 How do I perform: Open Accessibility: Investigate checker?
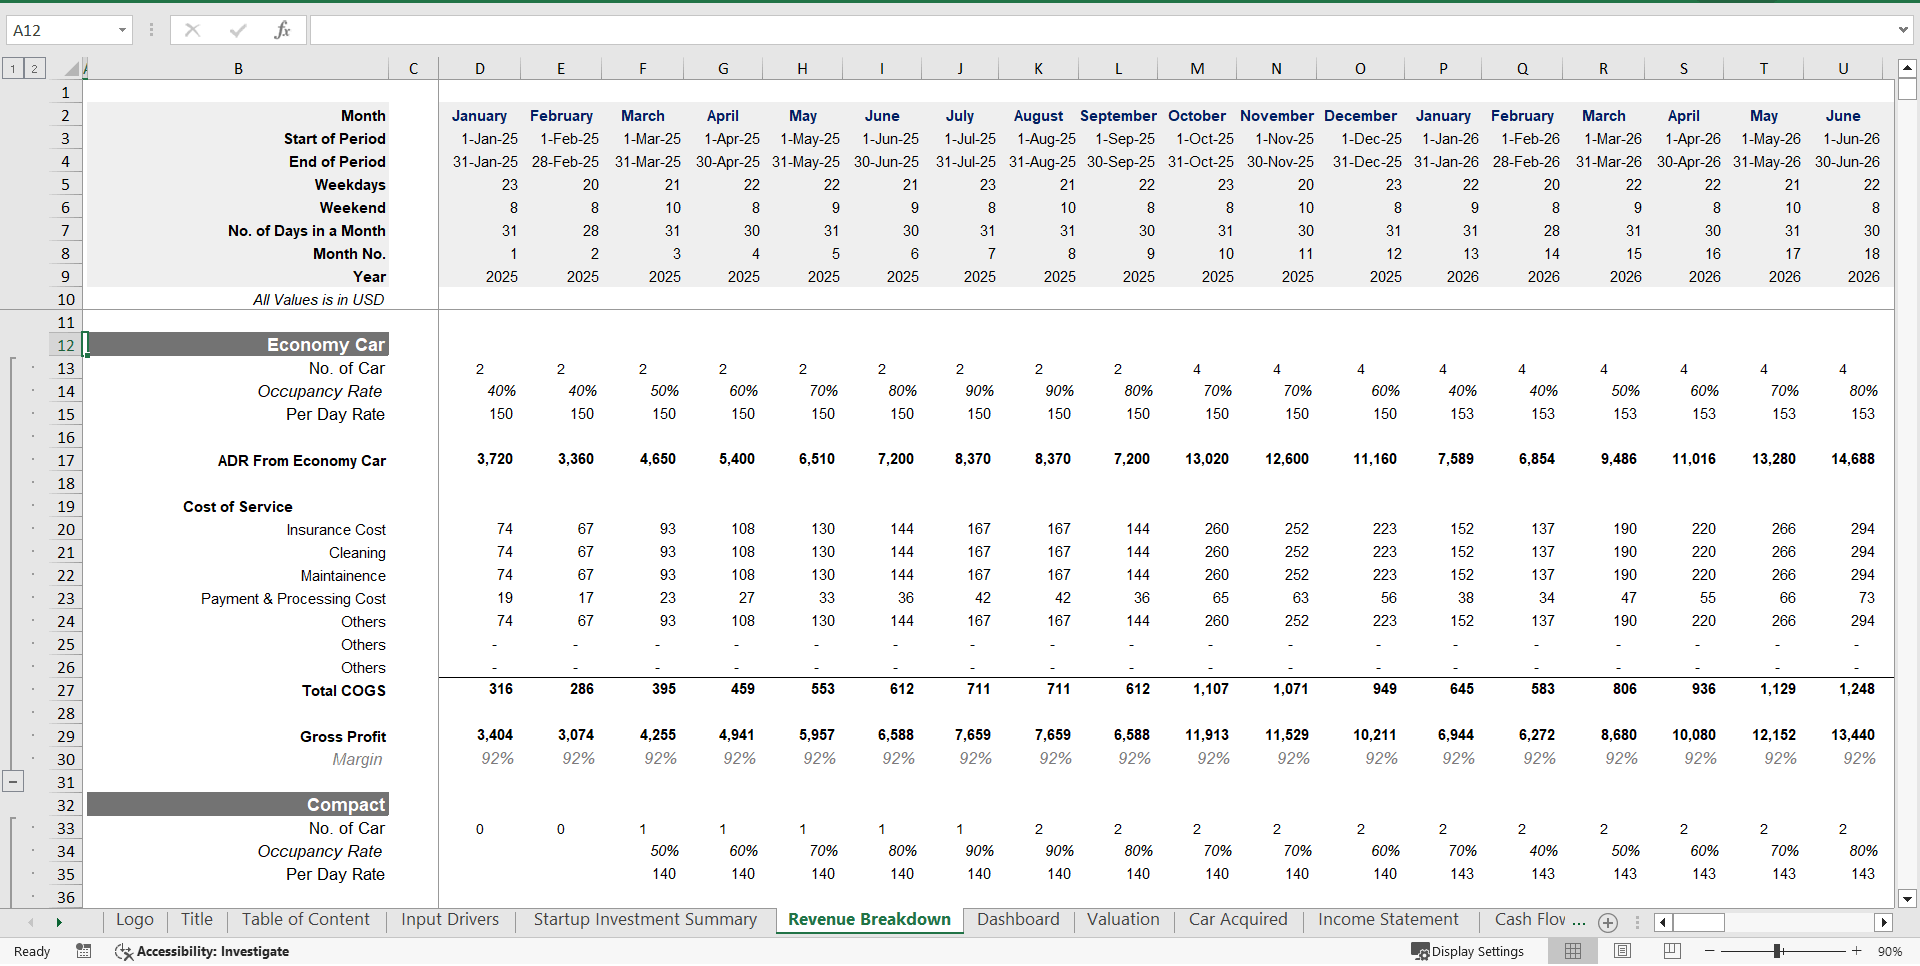pos(202,951)
